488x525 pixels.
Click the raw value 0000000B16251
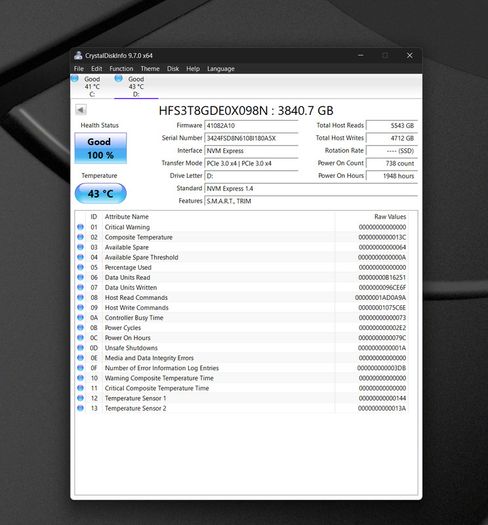pyautogui.click(x=382, y=278)
